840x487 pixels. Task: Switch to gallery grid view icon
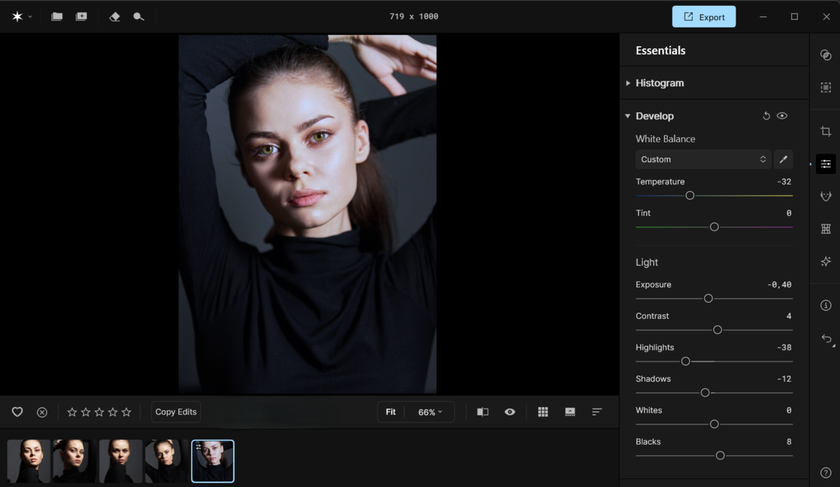coord(543,412)
